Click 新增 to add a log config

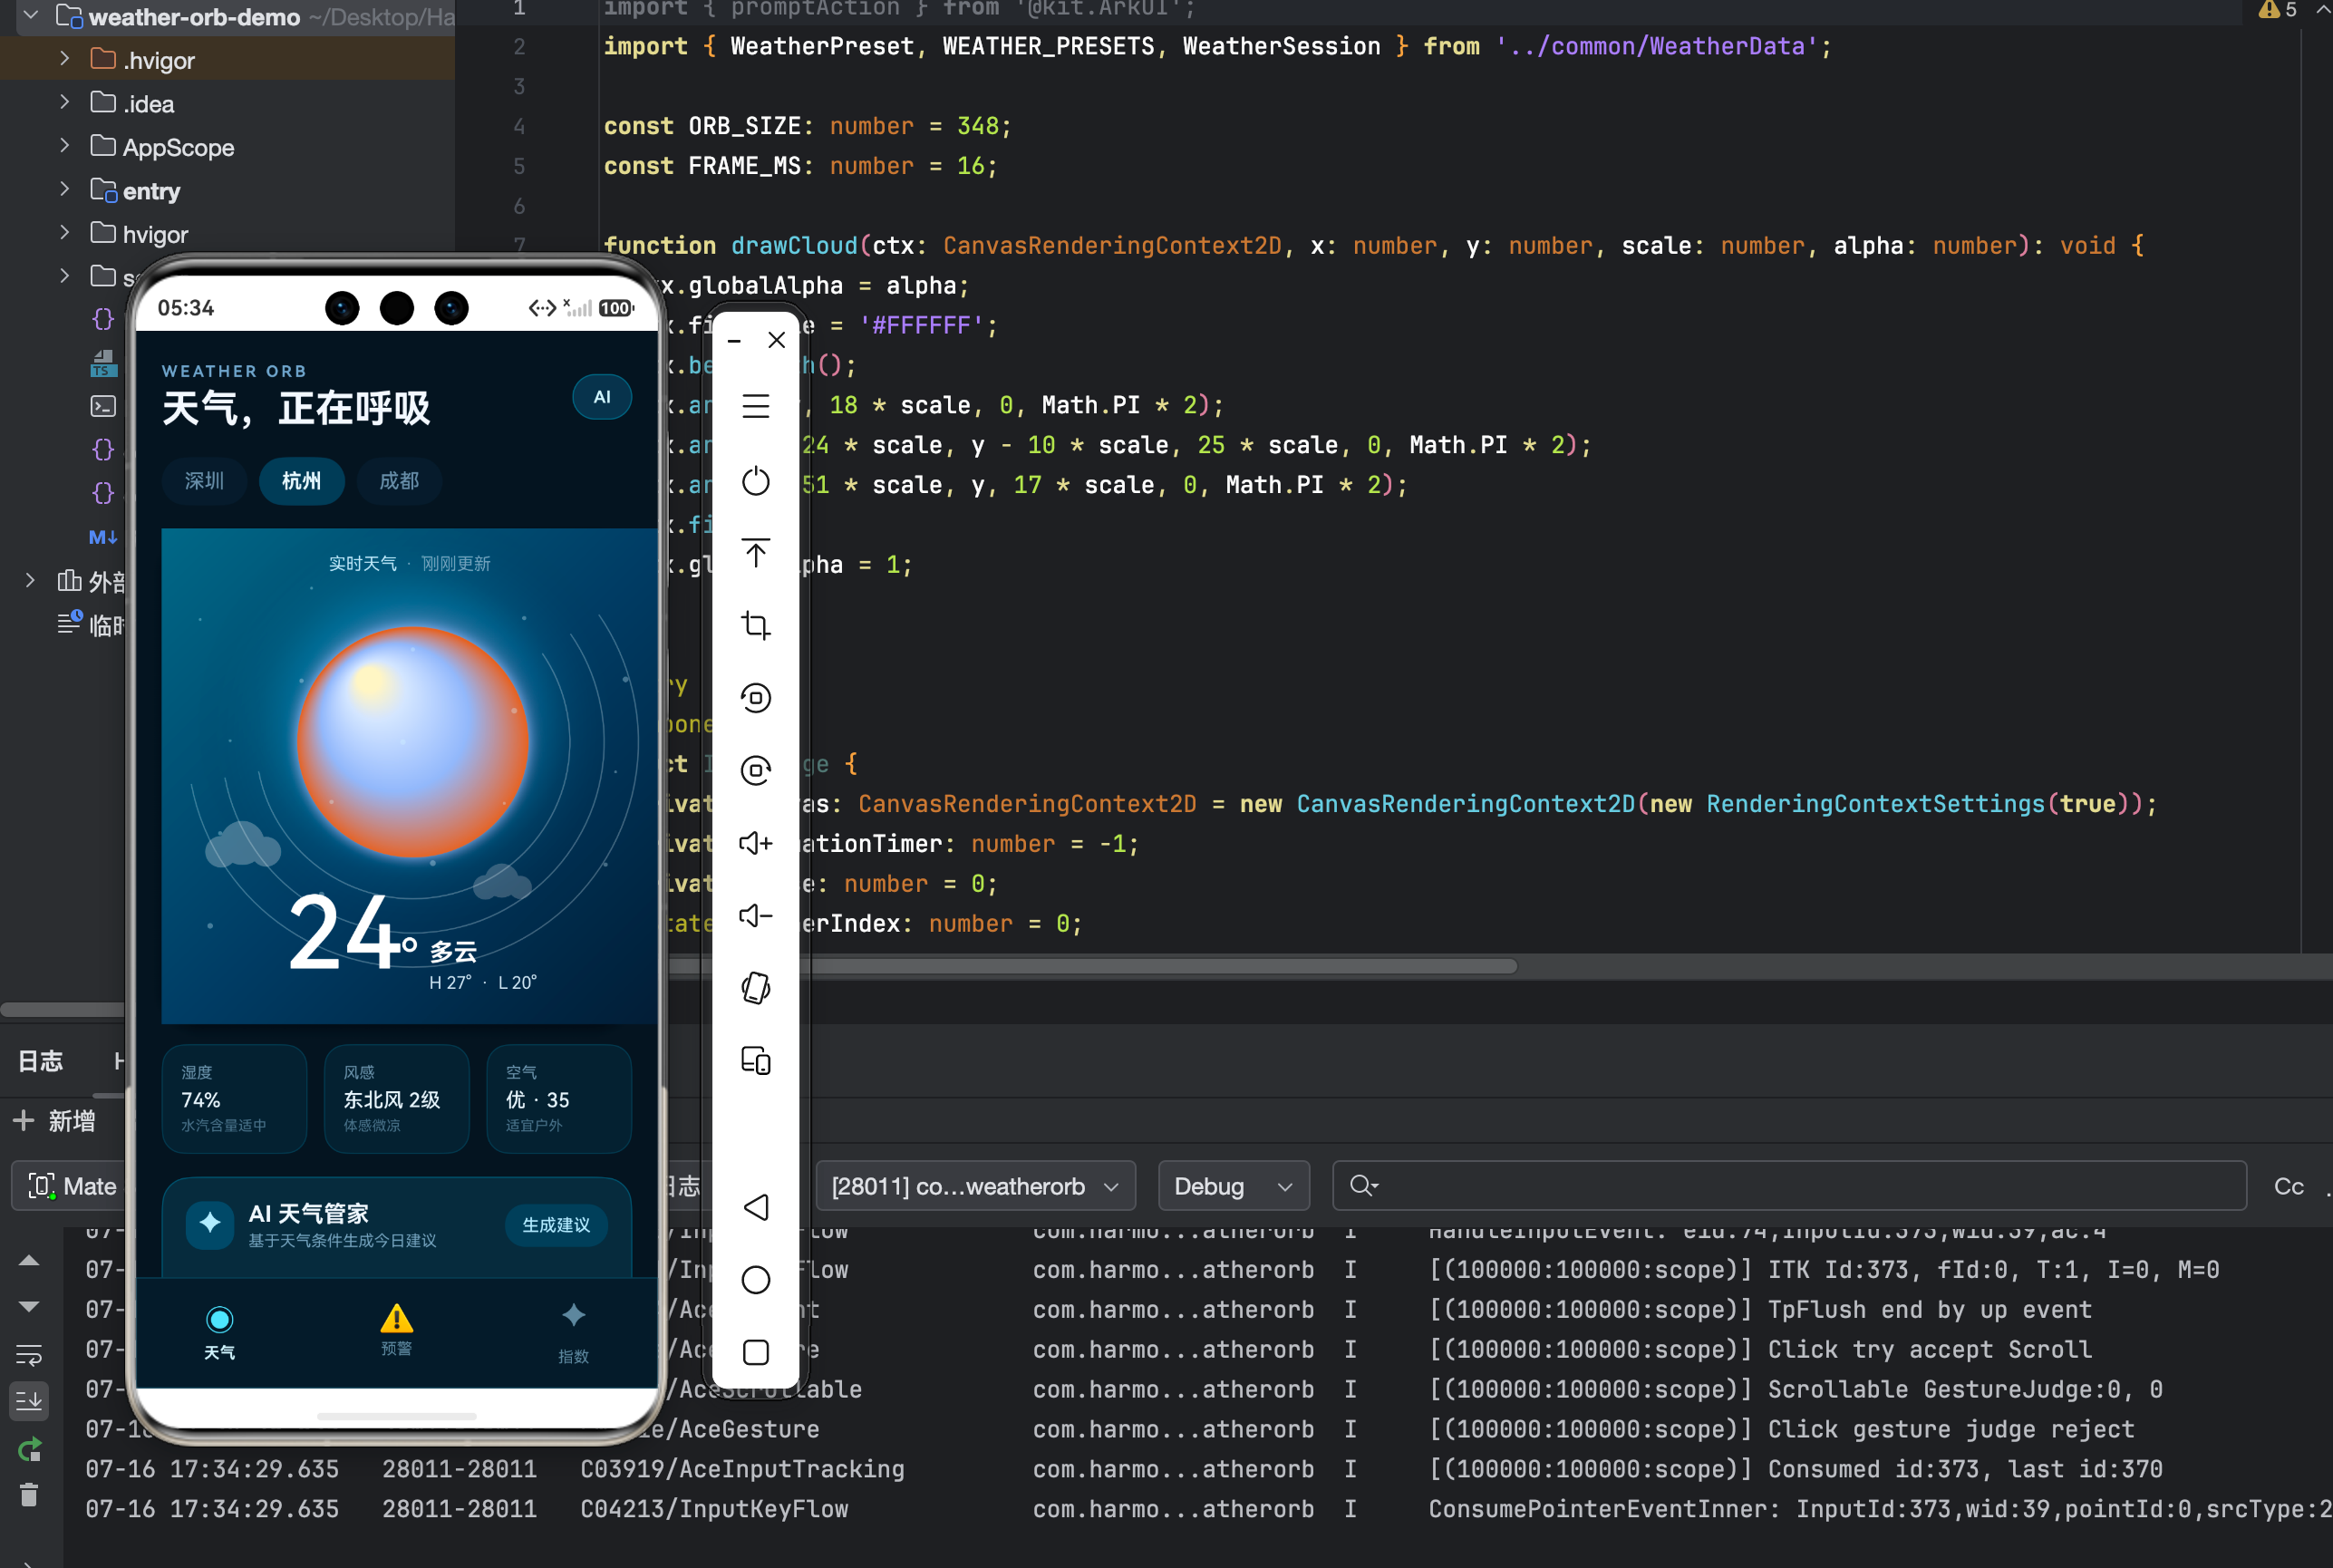pos(54,1120)
